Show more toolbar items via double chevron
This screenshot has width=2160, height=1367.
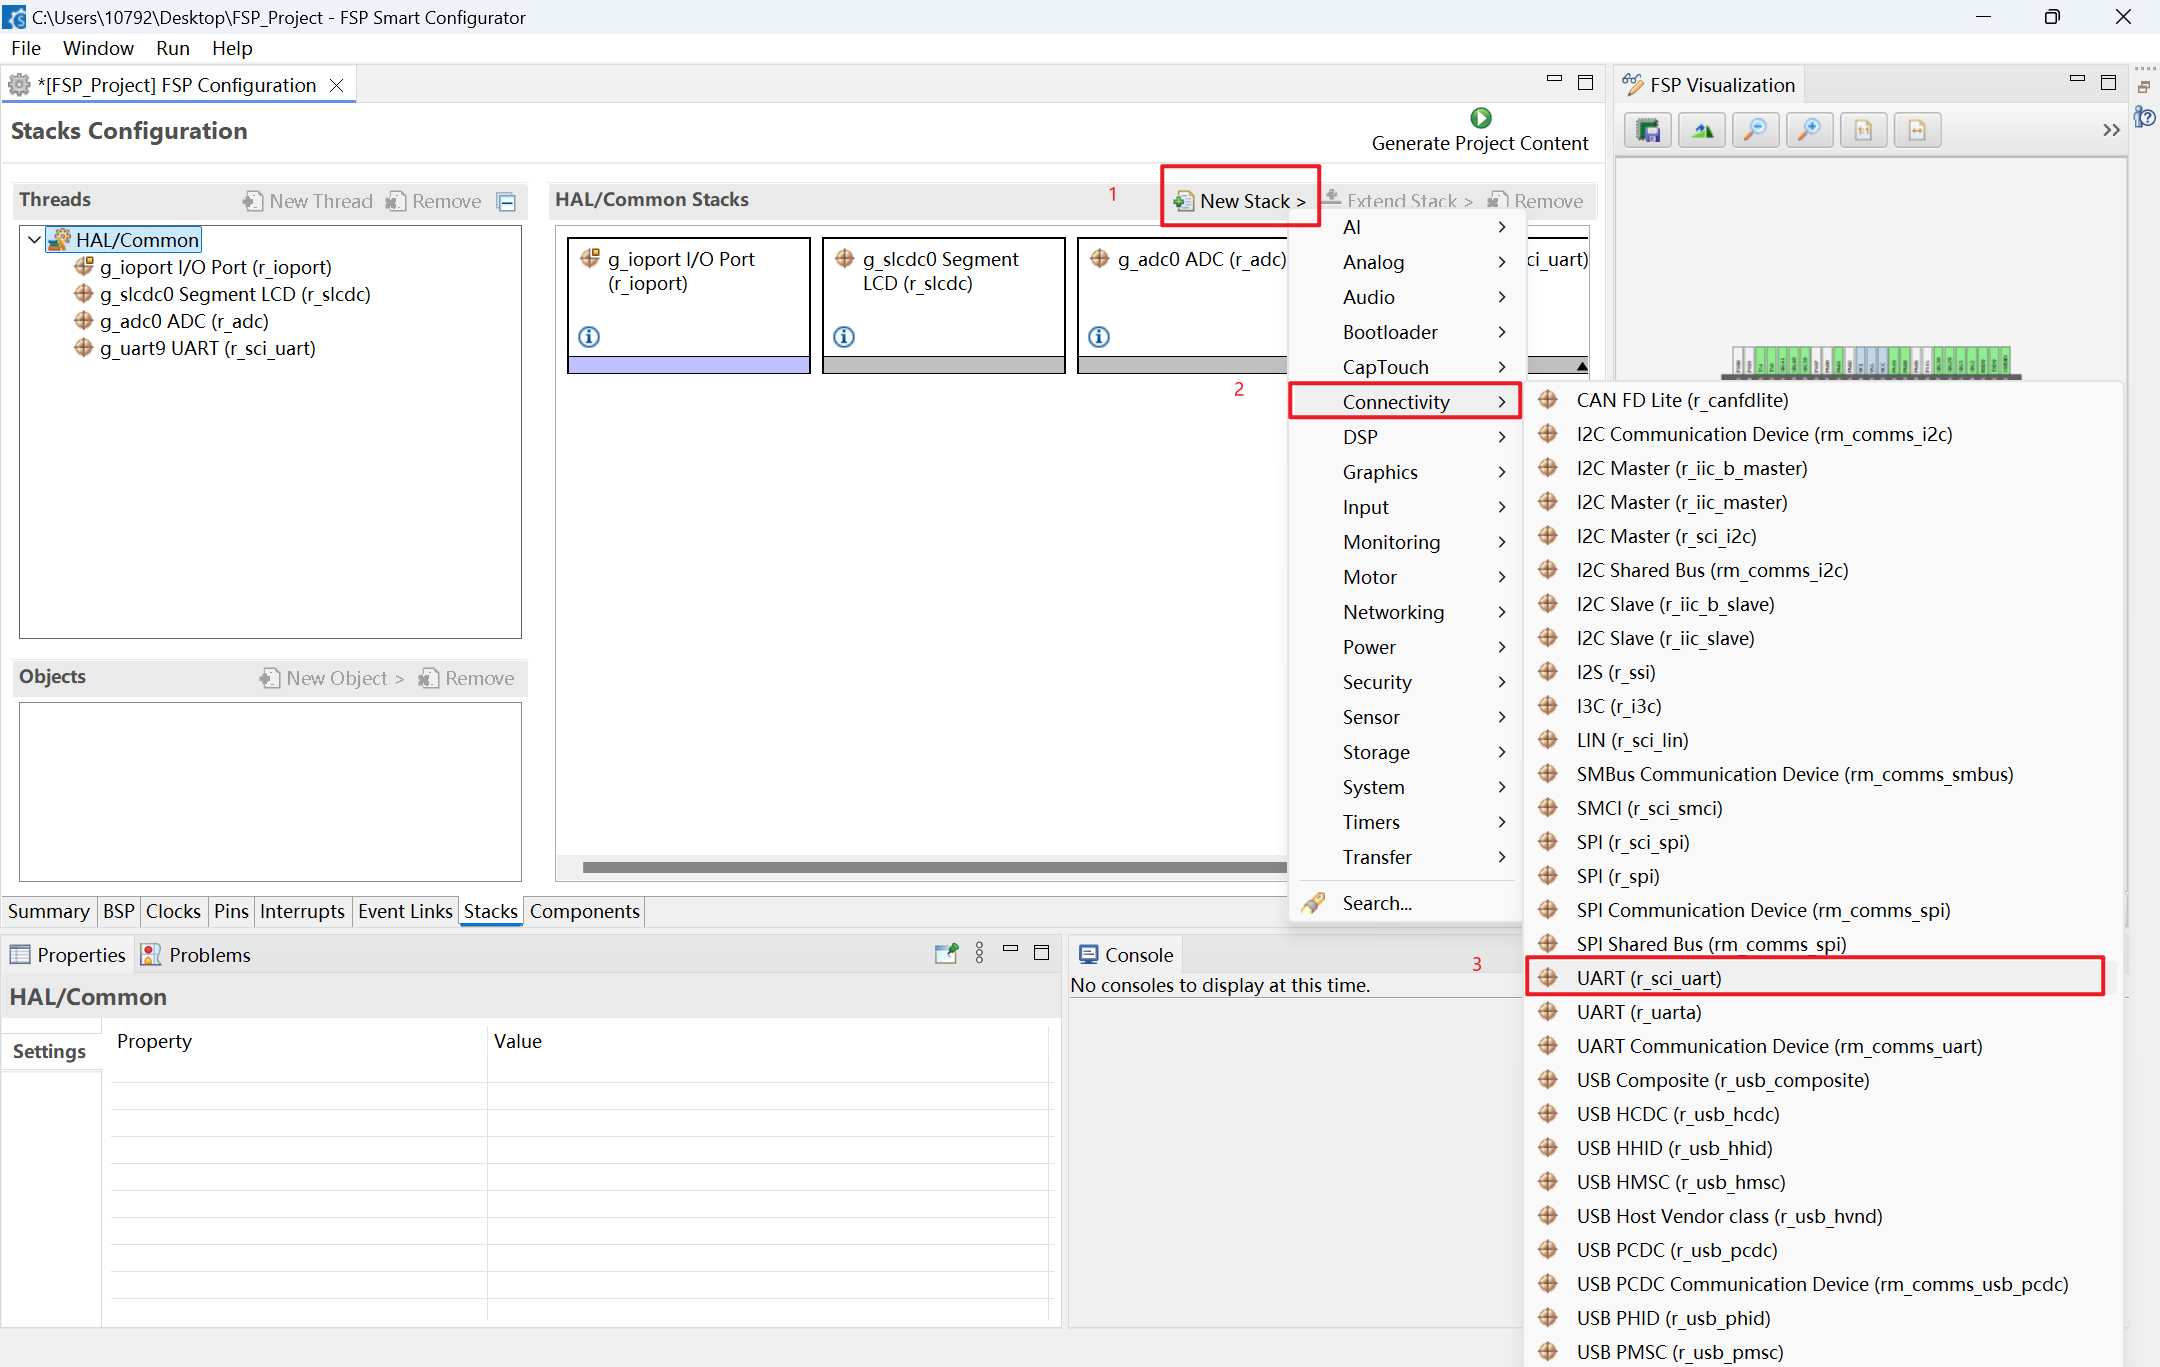coord(2111,130)
